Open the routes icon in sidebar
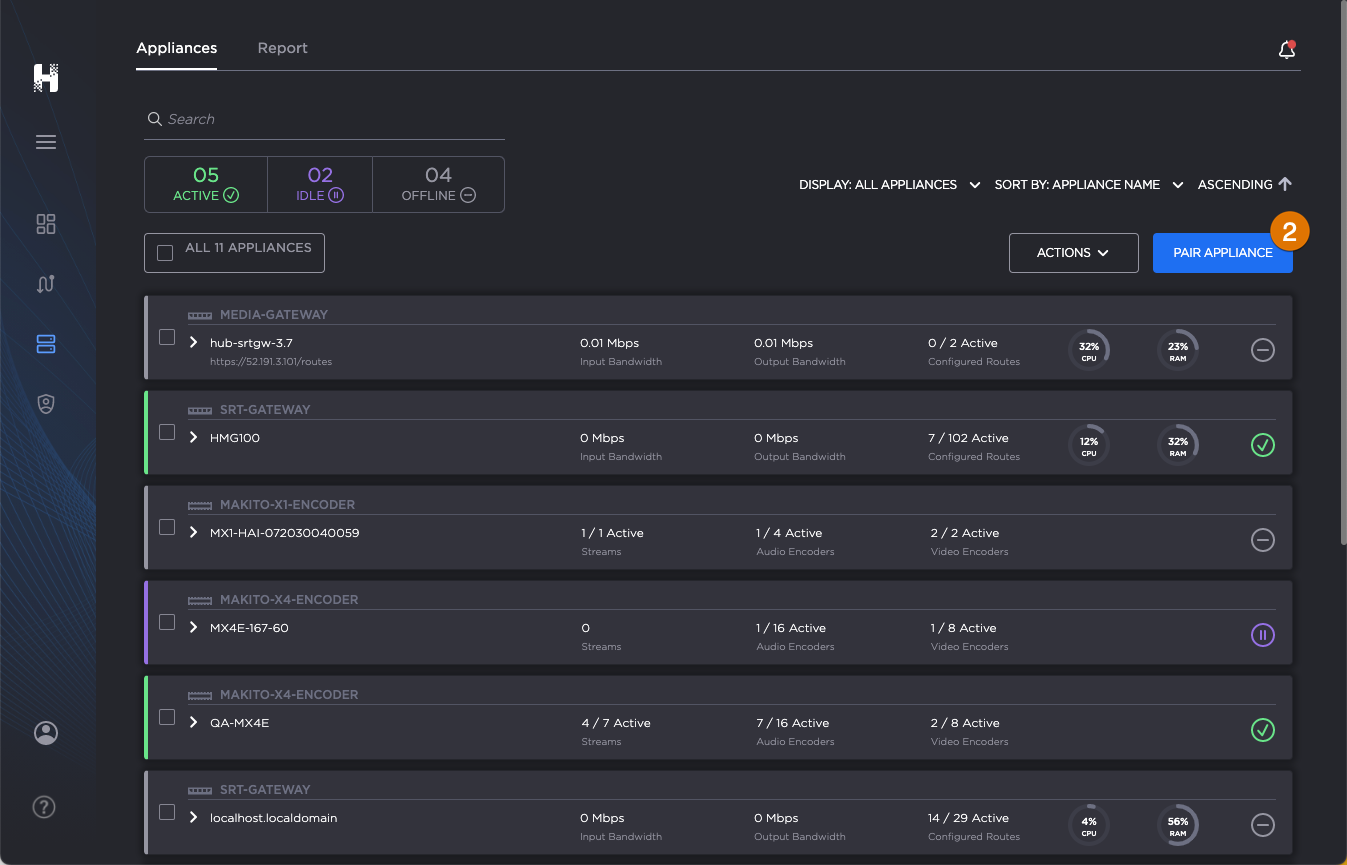 pos(46,284)
